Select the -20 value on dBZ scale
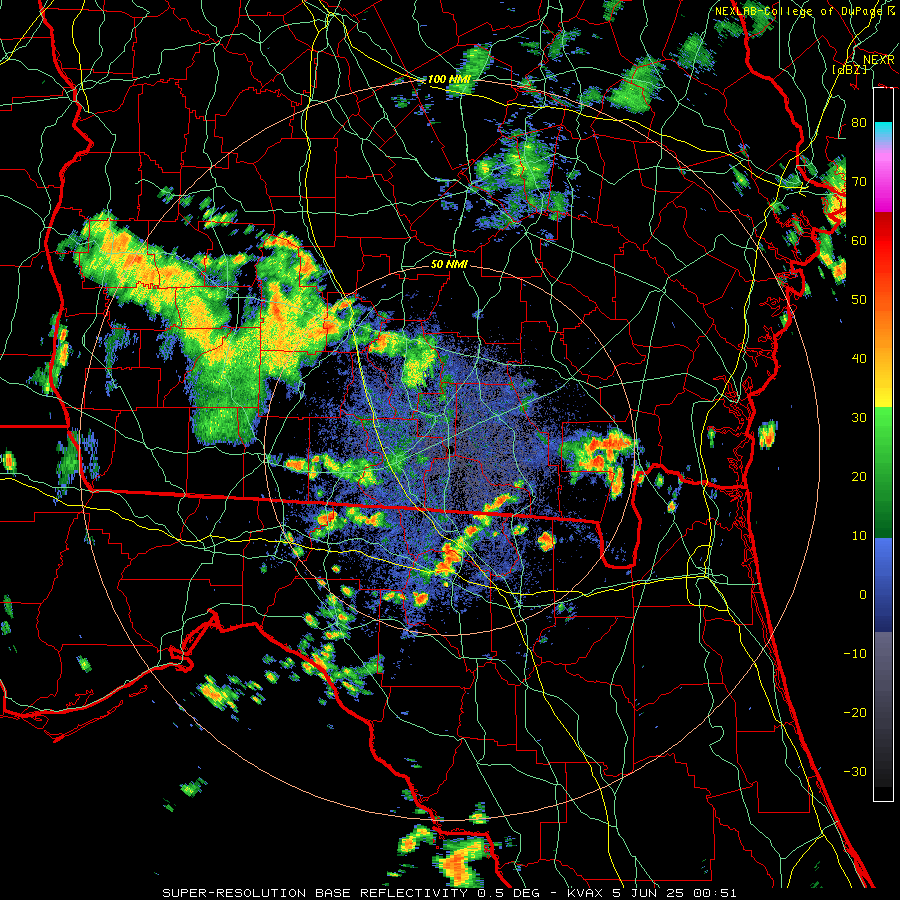 tap(855, 712)
